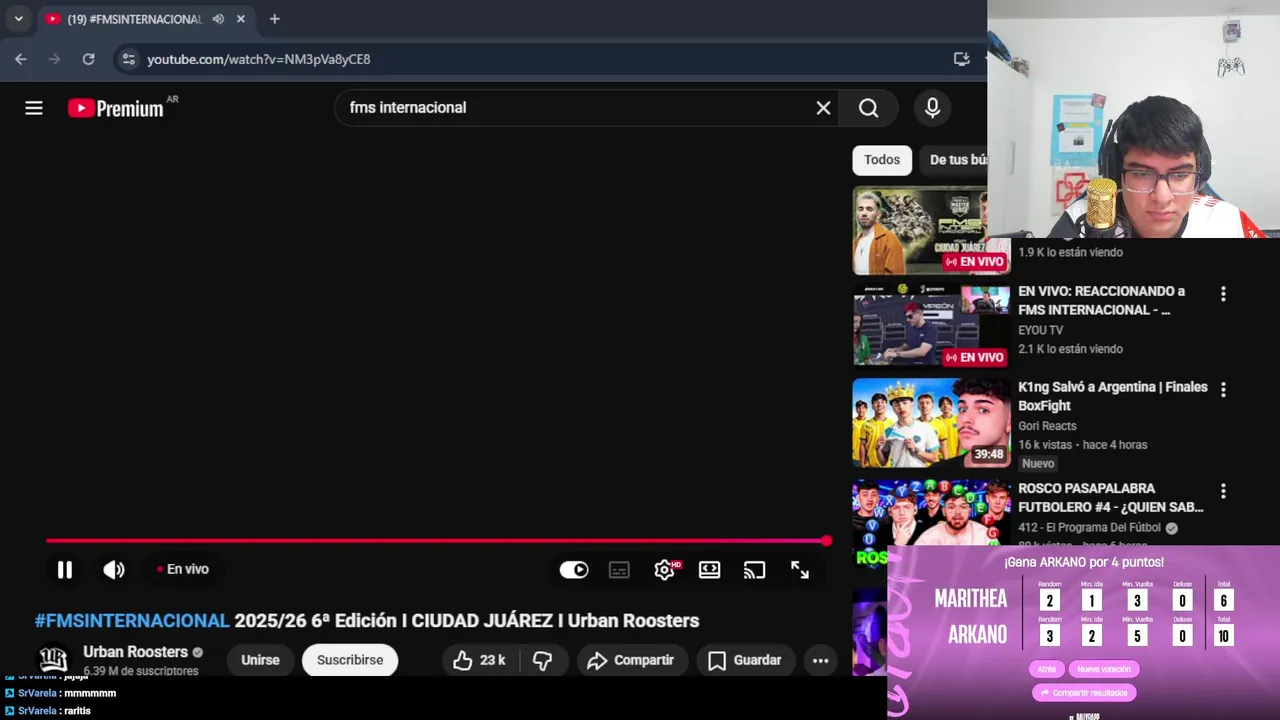
Task: Open a new browser tab
Action: pyautogui.click(x=274, y=19)
